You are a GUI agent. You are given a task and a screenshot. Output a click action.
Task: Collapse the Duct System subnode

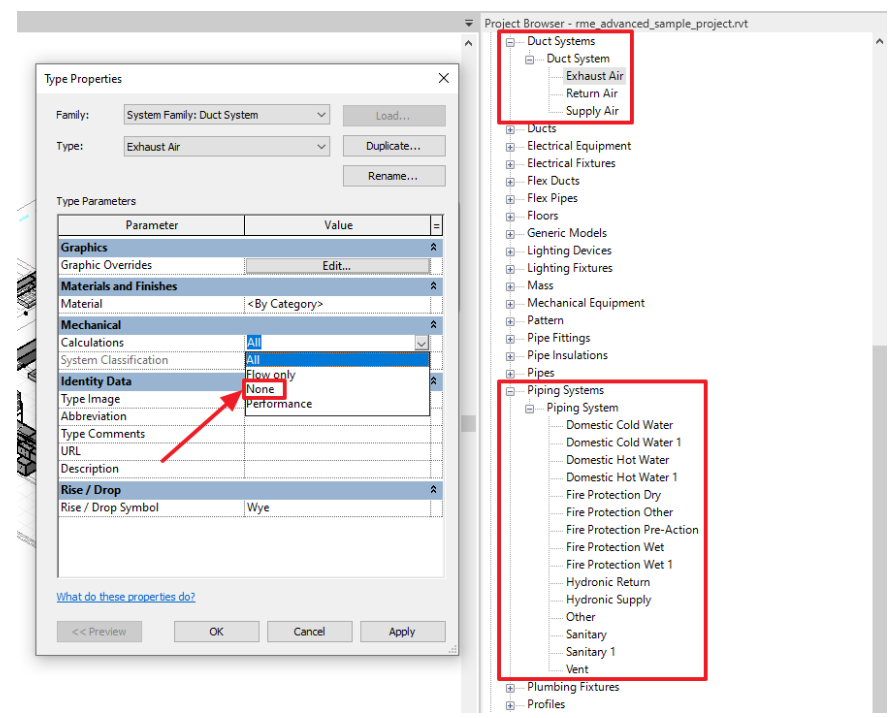pyautogui.click(x=530, y=59)
